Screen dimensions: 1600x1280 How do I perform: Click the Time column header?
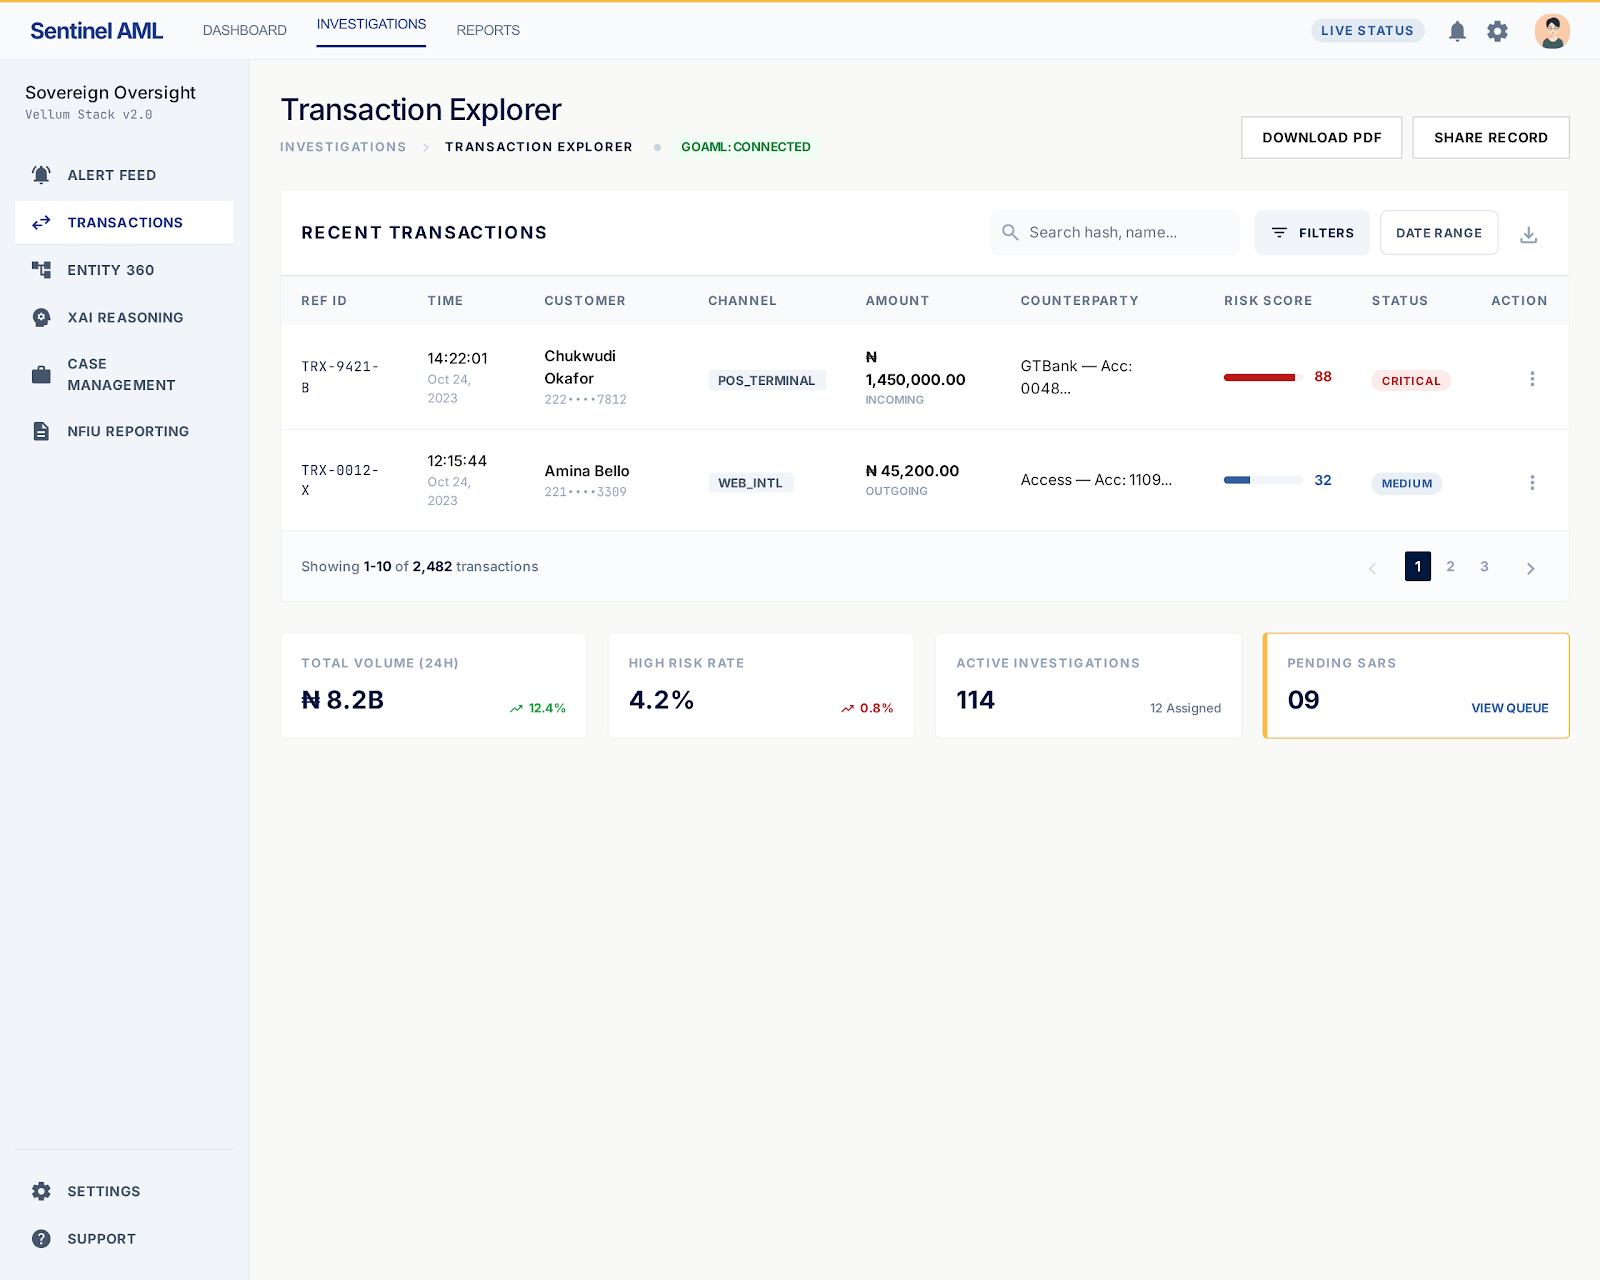tap(445, 301)
